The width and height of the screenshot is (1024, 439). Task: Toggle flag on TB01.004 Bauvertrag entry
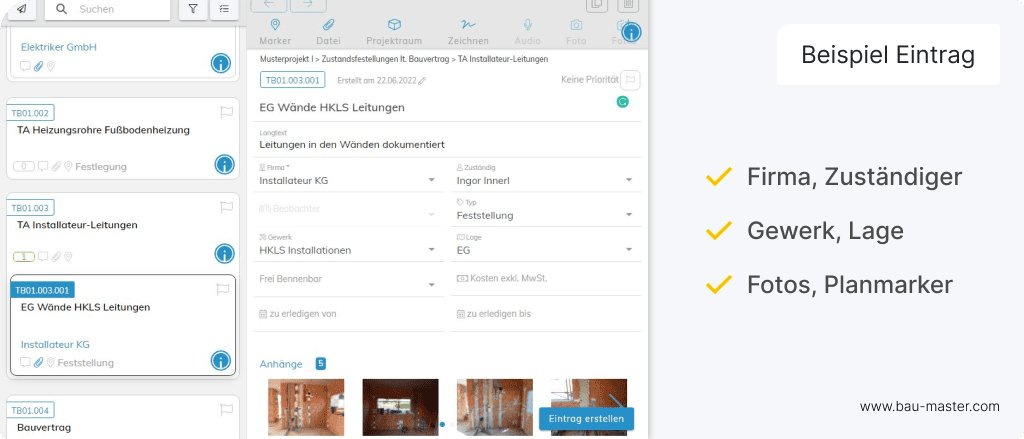pyautogui.click(x=226, y=410)
